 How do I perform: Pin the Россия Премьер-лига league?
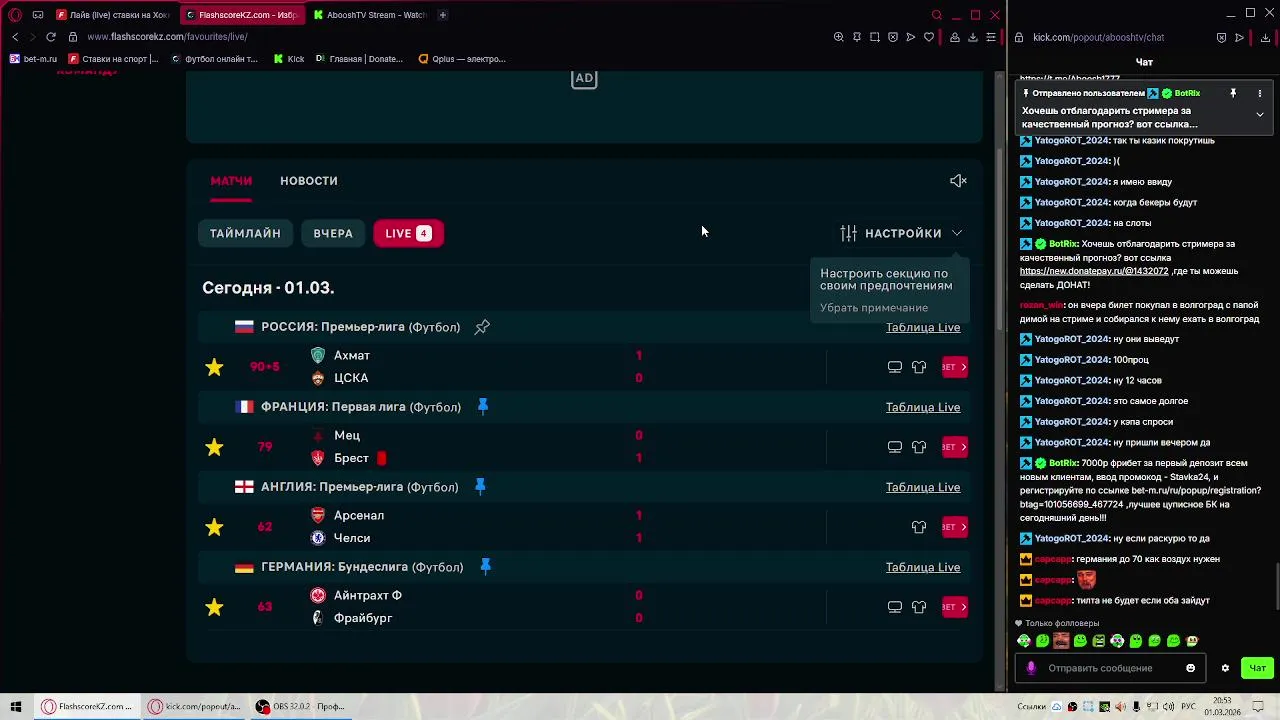coord(482,327)
